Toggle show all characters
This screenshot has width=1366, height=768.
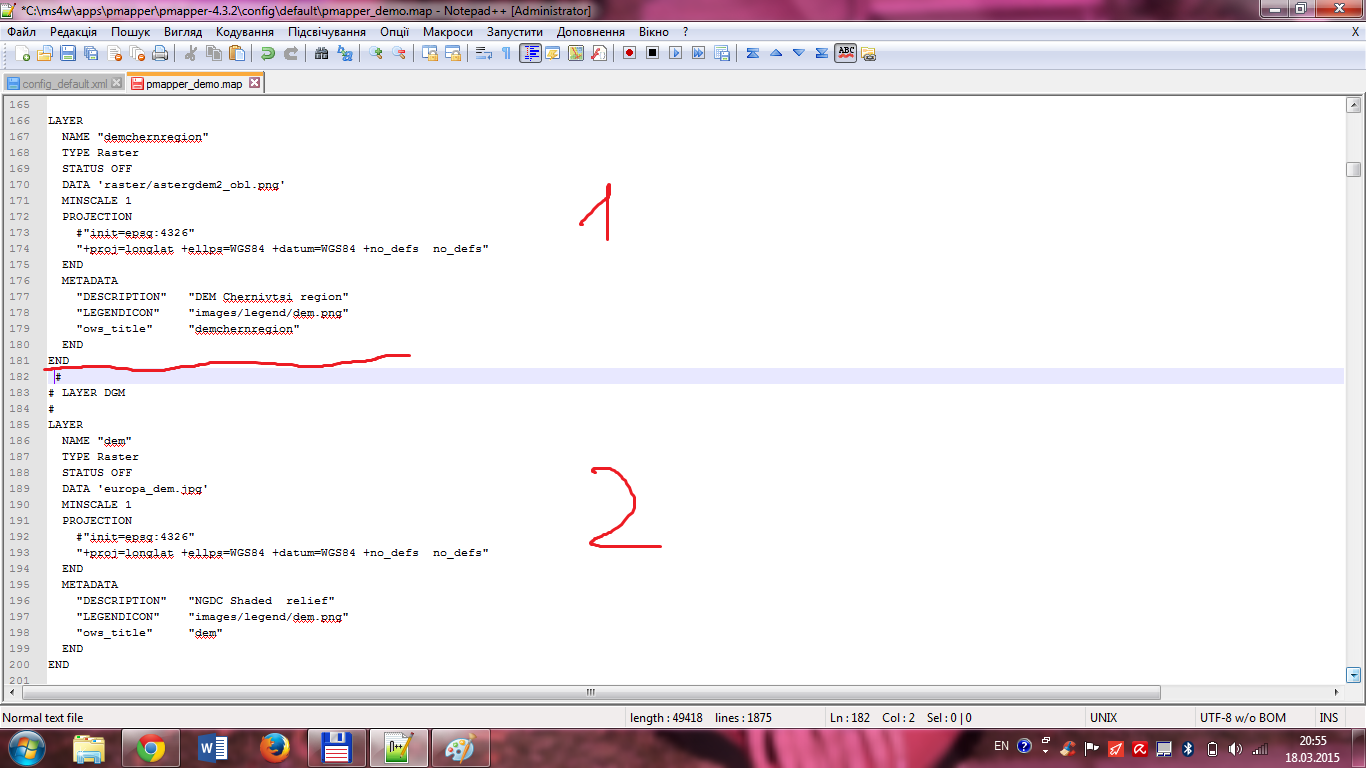[507, 53]
